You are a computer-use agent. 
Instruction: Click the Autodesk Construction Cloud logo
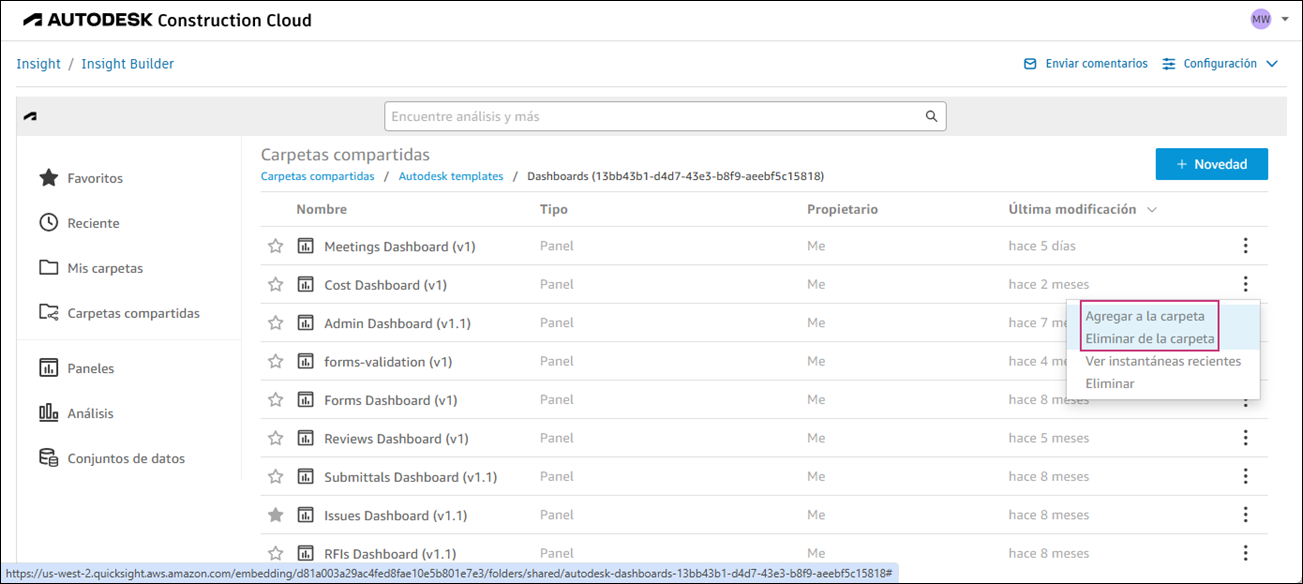[x=167, y=20]
